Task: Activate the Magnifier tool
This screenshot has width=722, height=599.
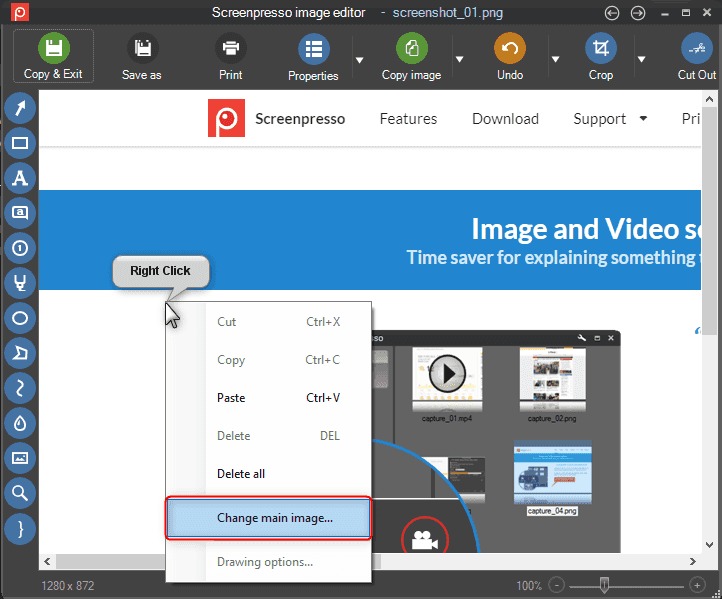Action: pos(20,492)
